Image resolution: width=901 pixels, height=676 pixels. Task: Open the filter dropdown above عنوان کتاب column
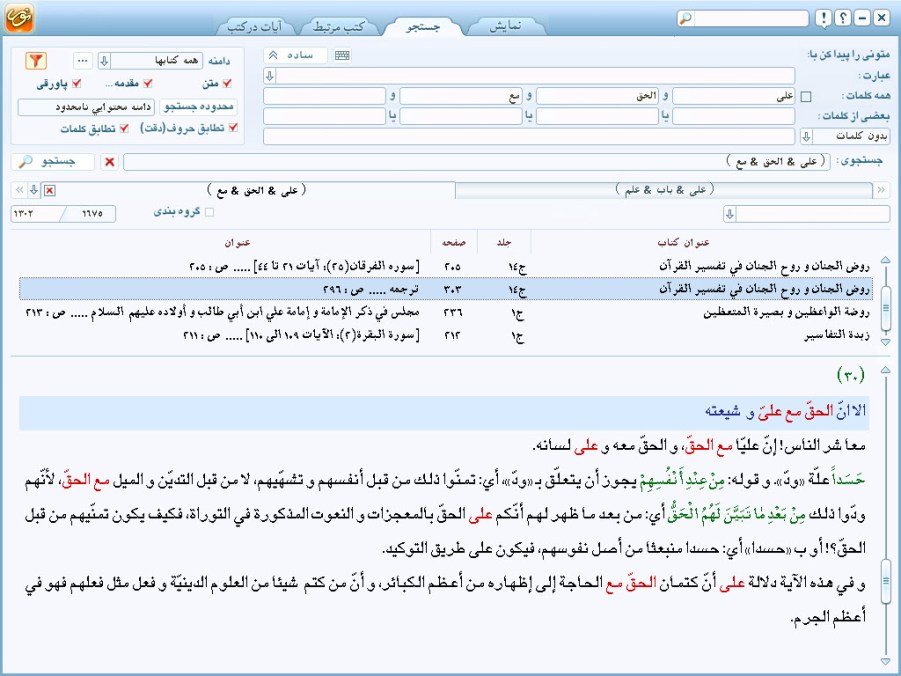click(730, 214)
